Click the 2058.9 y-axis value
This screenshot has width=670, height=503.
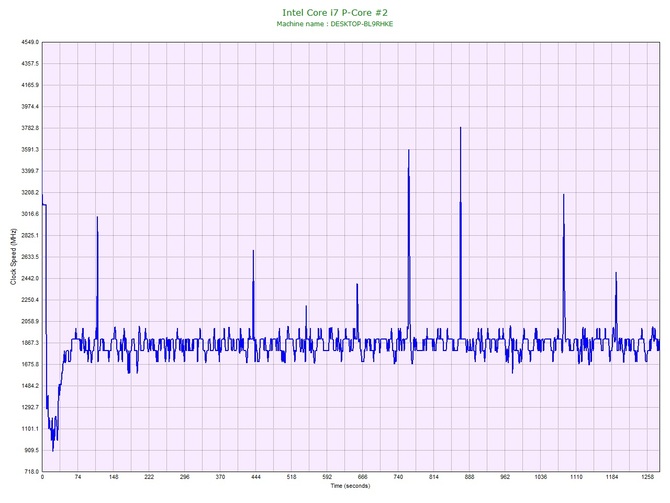(x=30, y=321)
